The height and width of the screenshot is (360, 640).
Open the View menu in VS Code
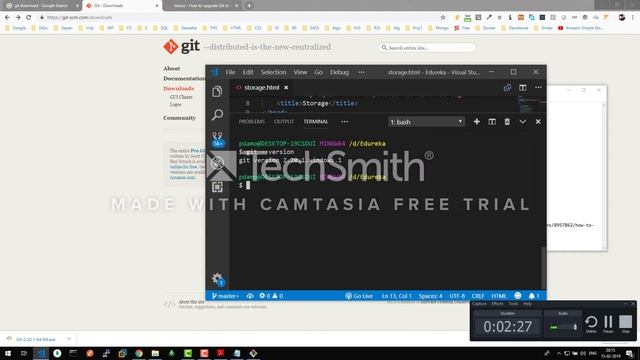tap(300, 72)
